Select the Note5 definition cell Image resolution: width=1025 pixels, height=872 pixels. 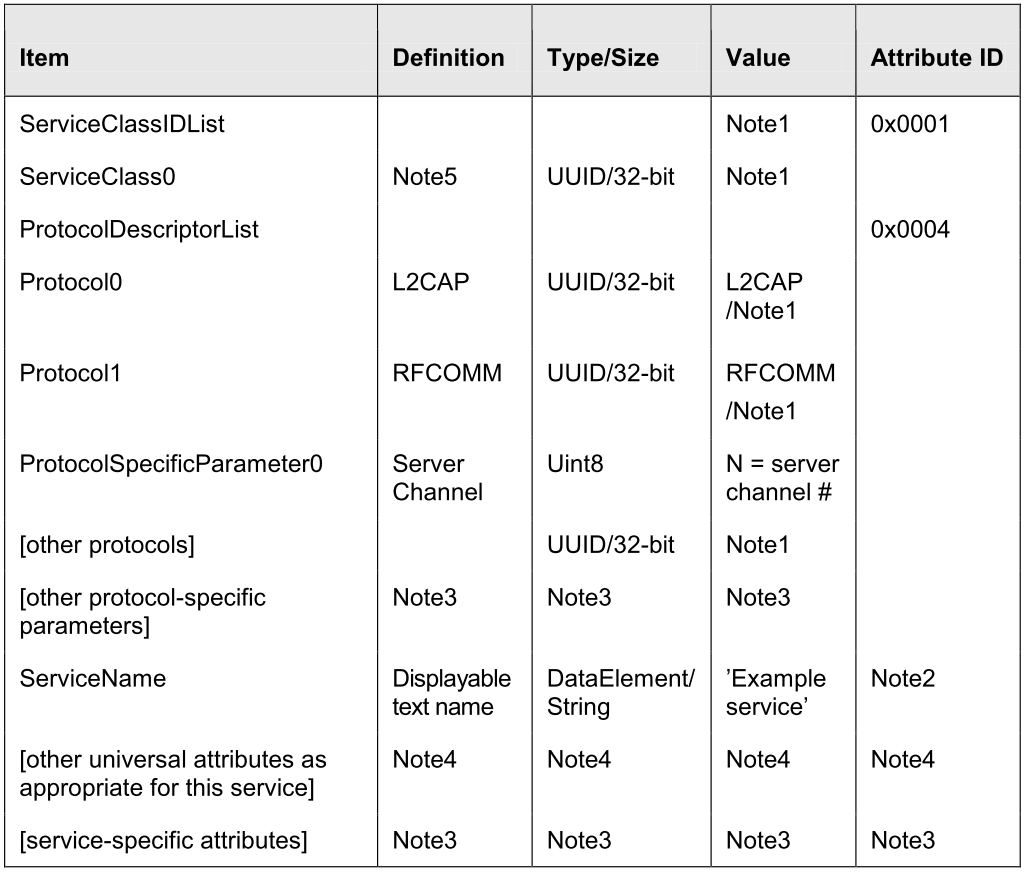click(425, 177)
